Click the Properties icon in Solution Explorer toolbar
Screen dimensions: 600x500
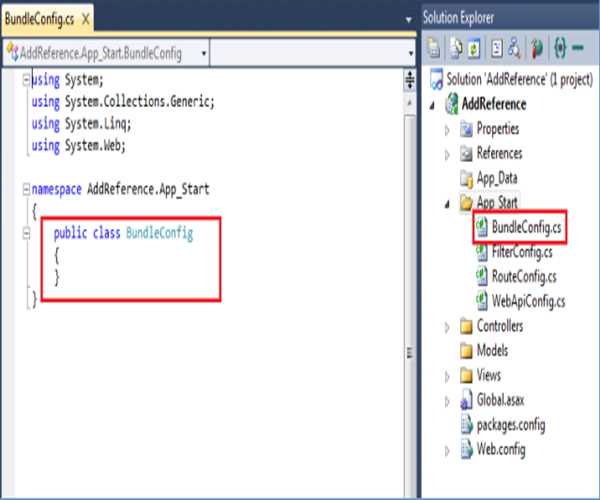coord(434,46)
